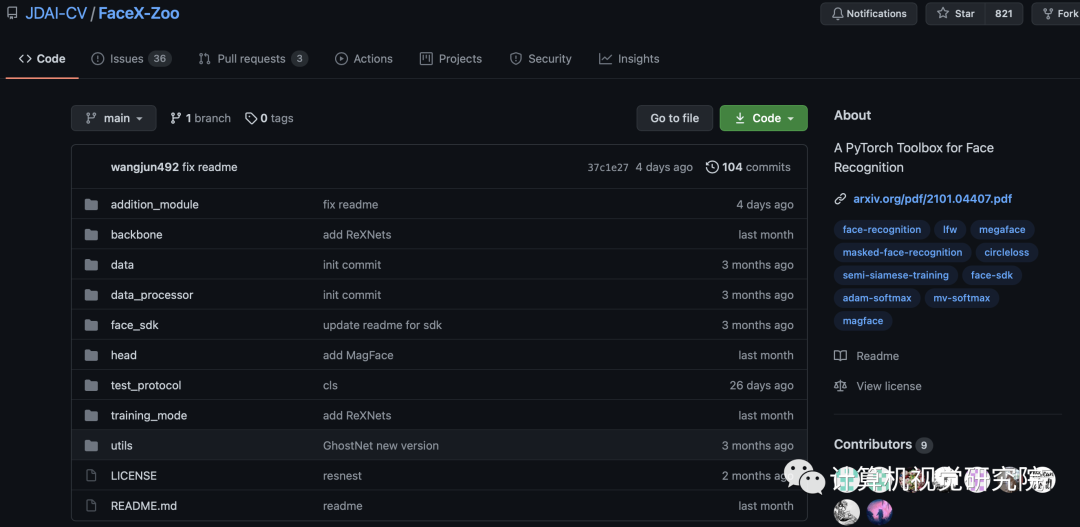The width and height of the screenshot is (1080, 527).
Task: Select the face-recognition topic tag
Action: click(882, 229)
